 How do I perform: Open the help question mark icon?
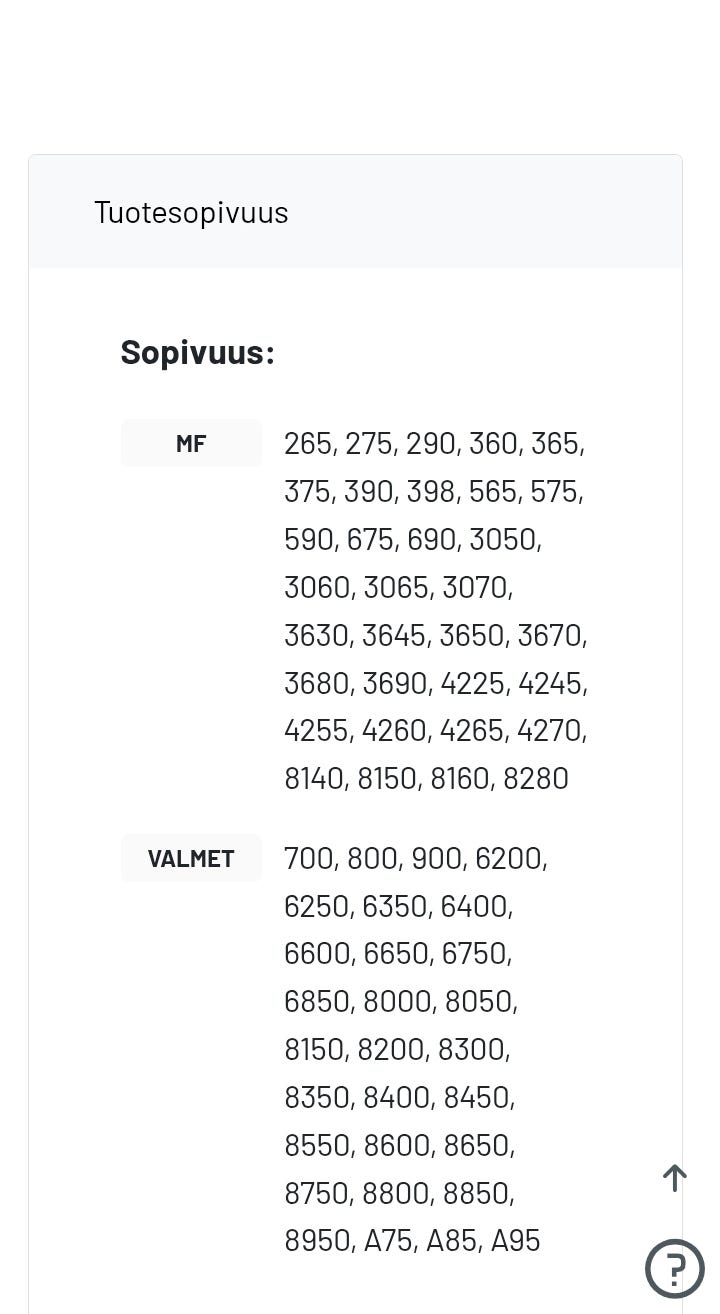pyautogui.click(x=675, y=1268)
